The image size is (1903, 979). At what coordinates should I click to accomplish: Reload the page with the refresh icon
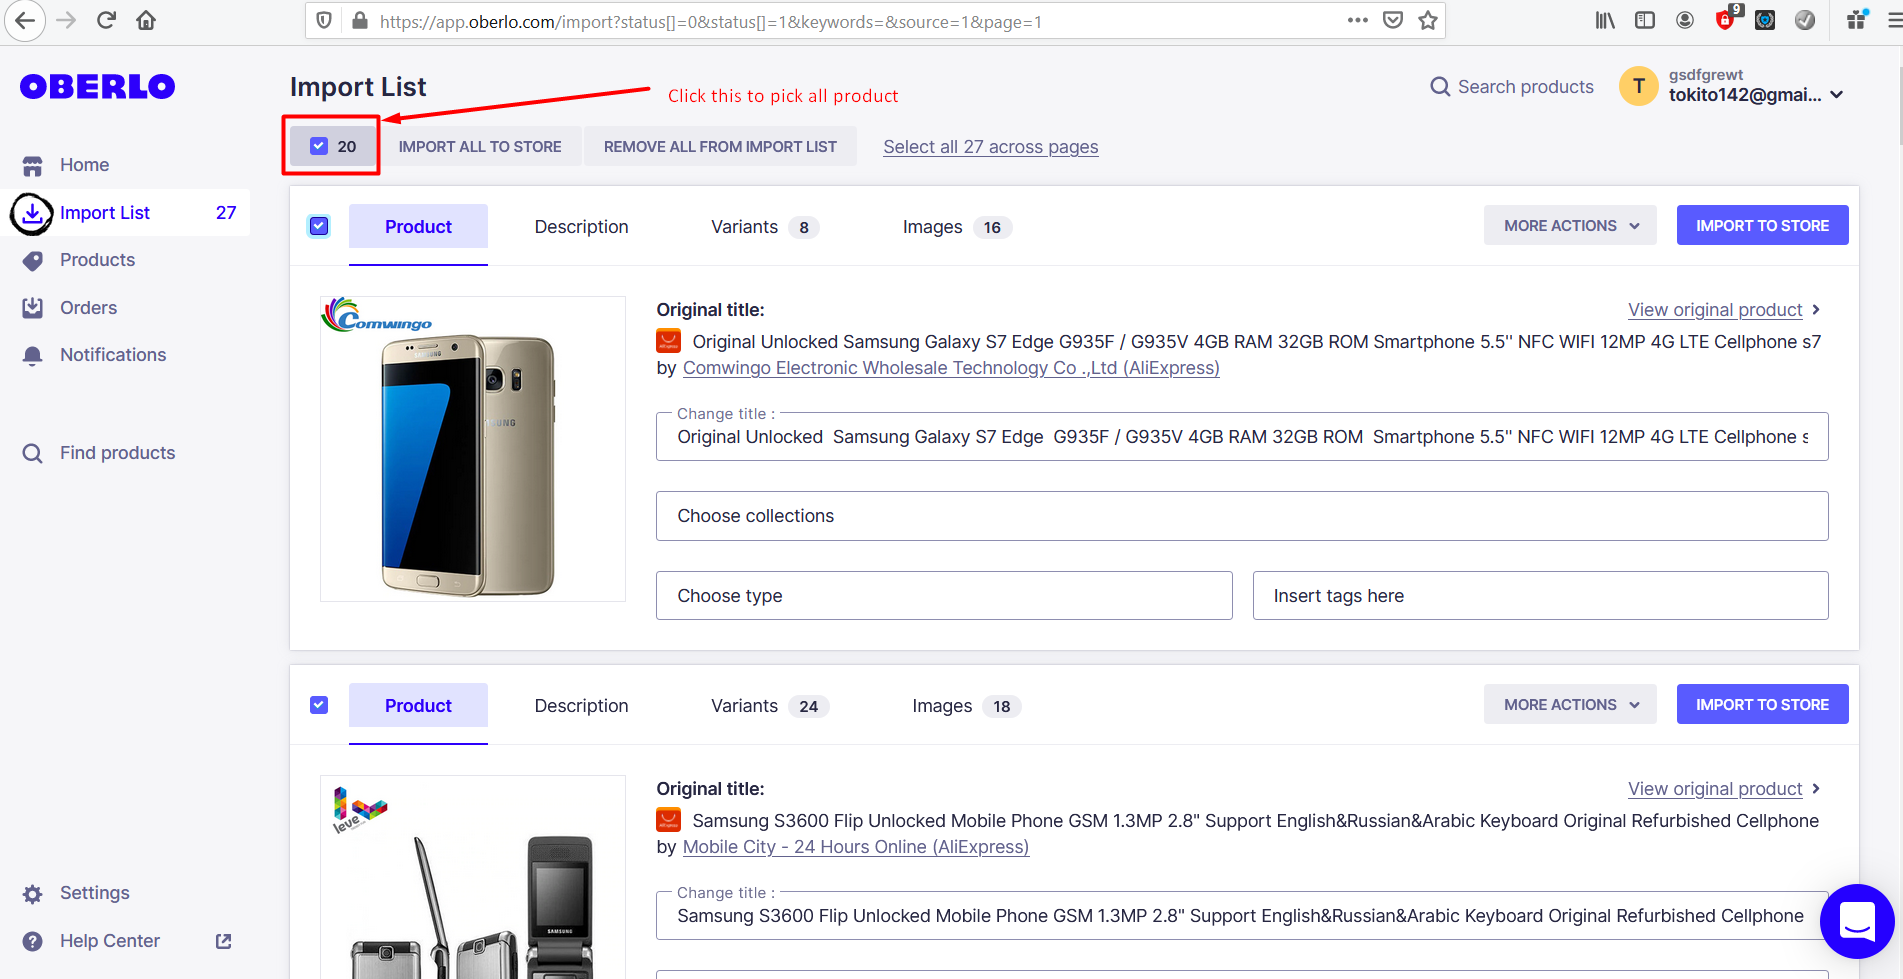[x=106, y=21]
